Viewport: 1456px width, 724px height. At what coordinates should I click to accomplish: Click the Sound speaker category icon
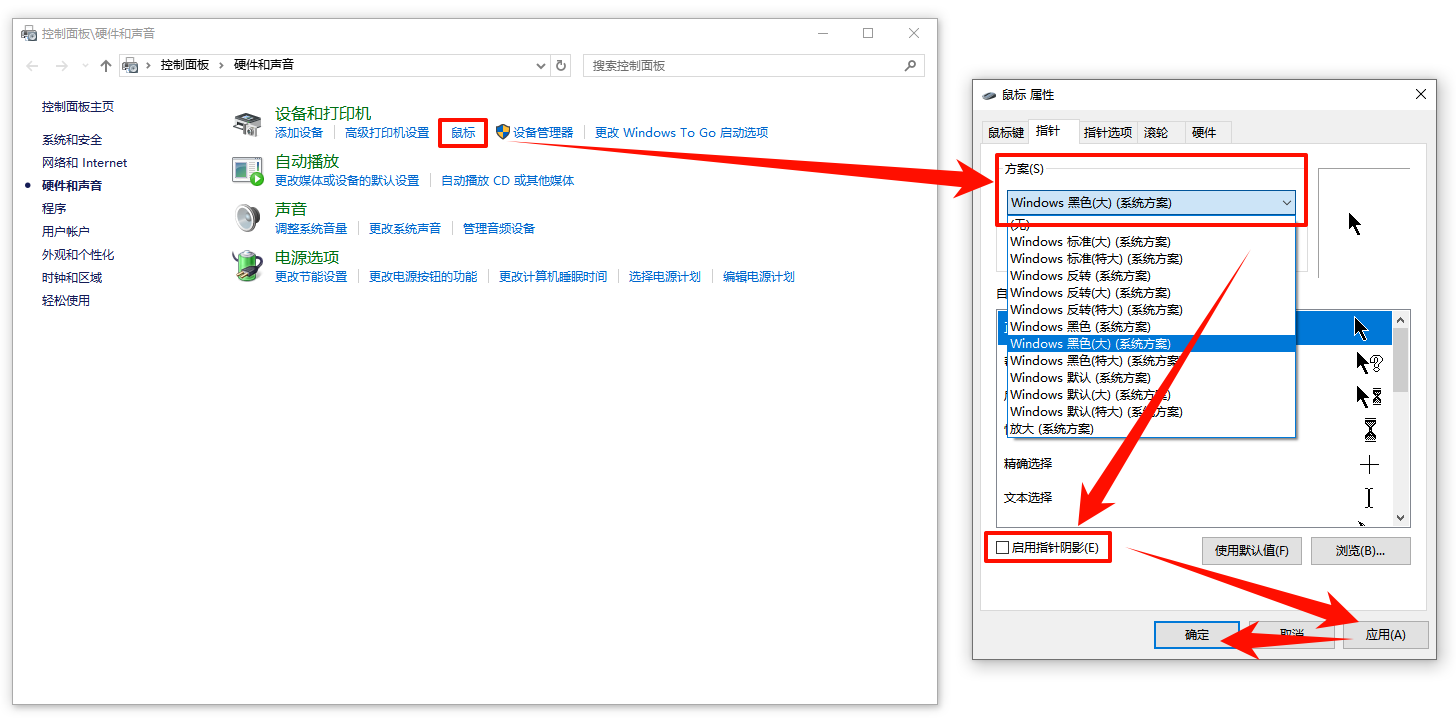pyautogui.click(x=247, y=218)
